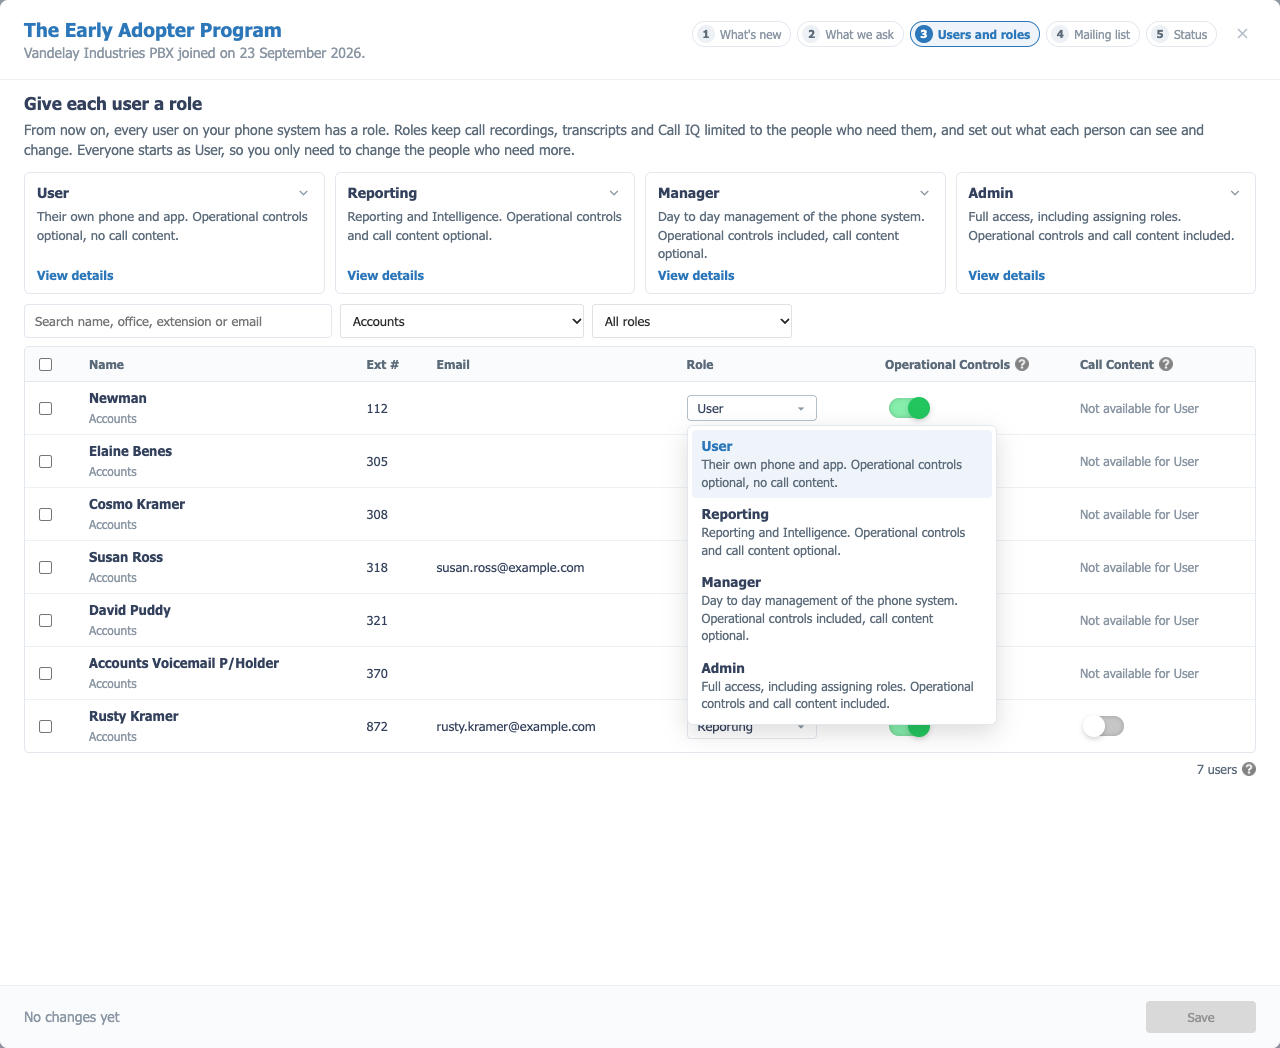Turn off Newman's Operational Controls toggle

[x=909, y=408]
